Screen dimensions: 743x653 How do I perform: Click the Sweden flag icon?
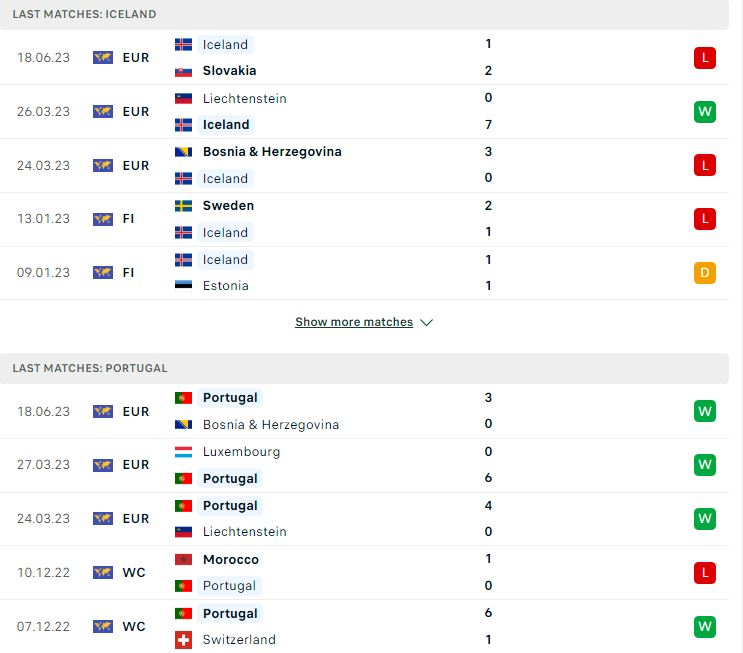(x=183, y=206)
